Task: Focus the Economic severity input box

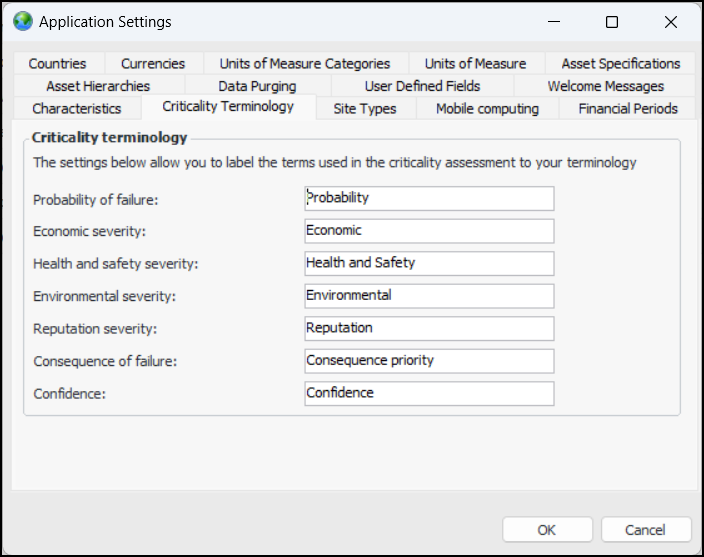Action: pyautogui.click(x=429, y=231)
